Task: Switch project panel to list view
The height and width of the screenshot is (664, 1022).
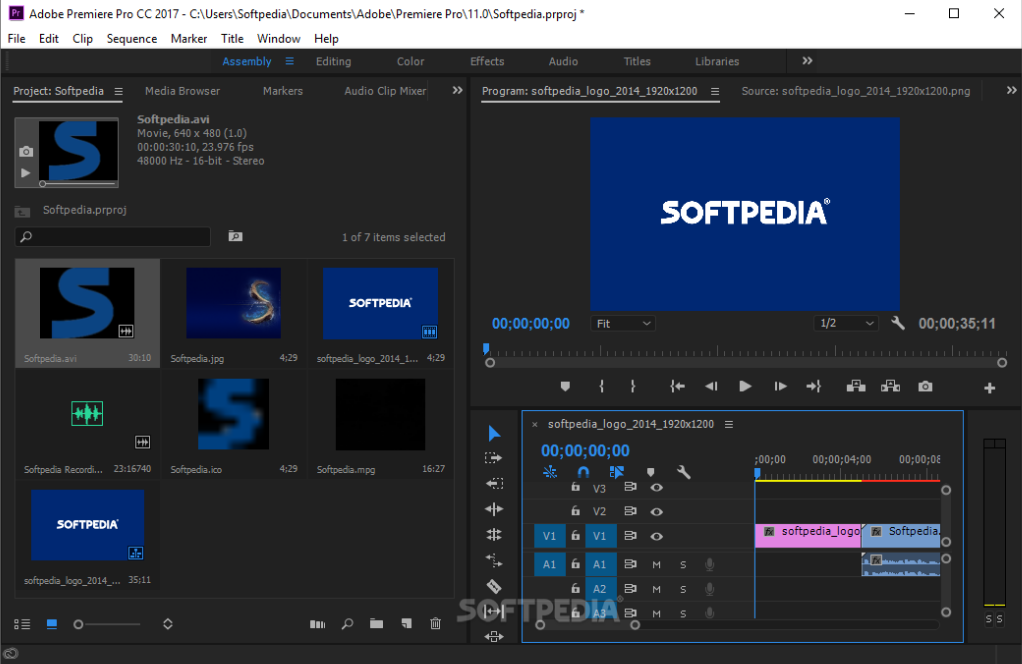Action: coord(22,624)
